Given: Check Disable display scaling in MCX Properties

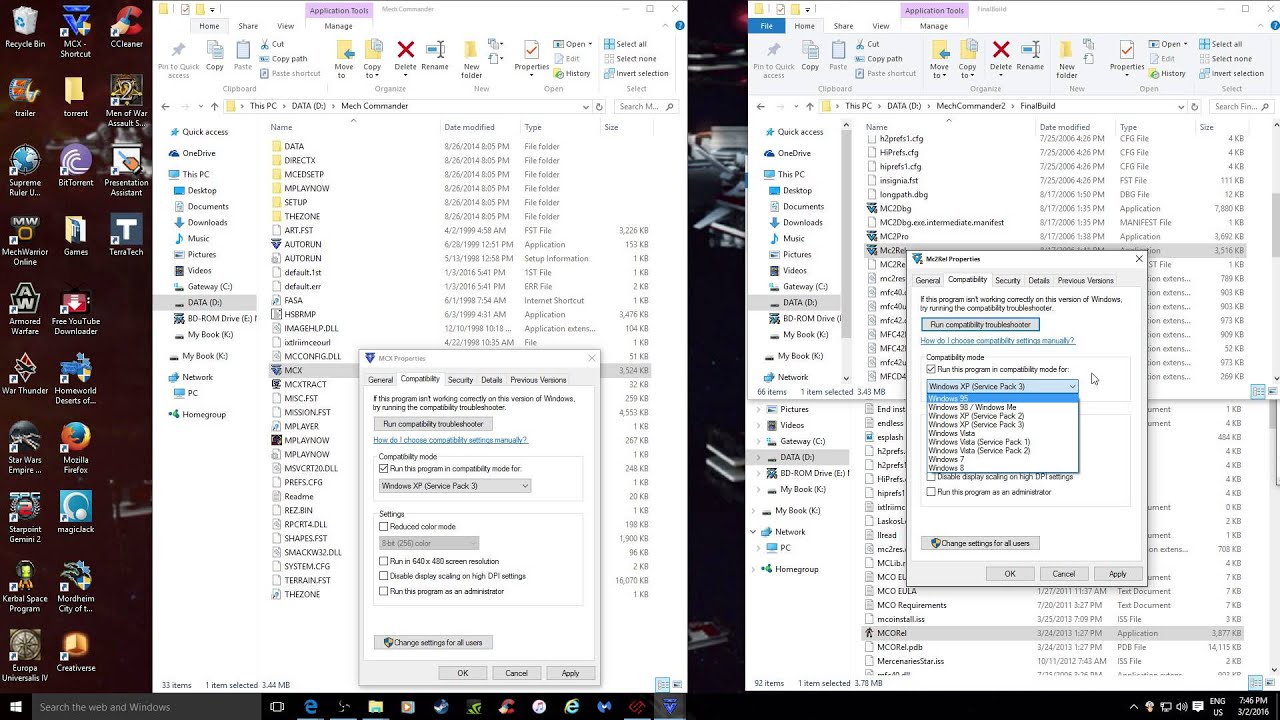Looking at the screenshot, I should (x=383, y=576).
